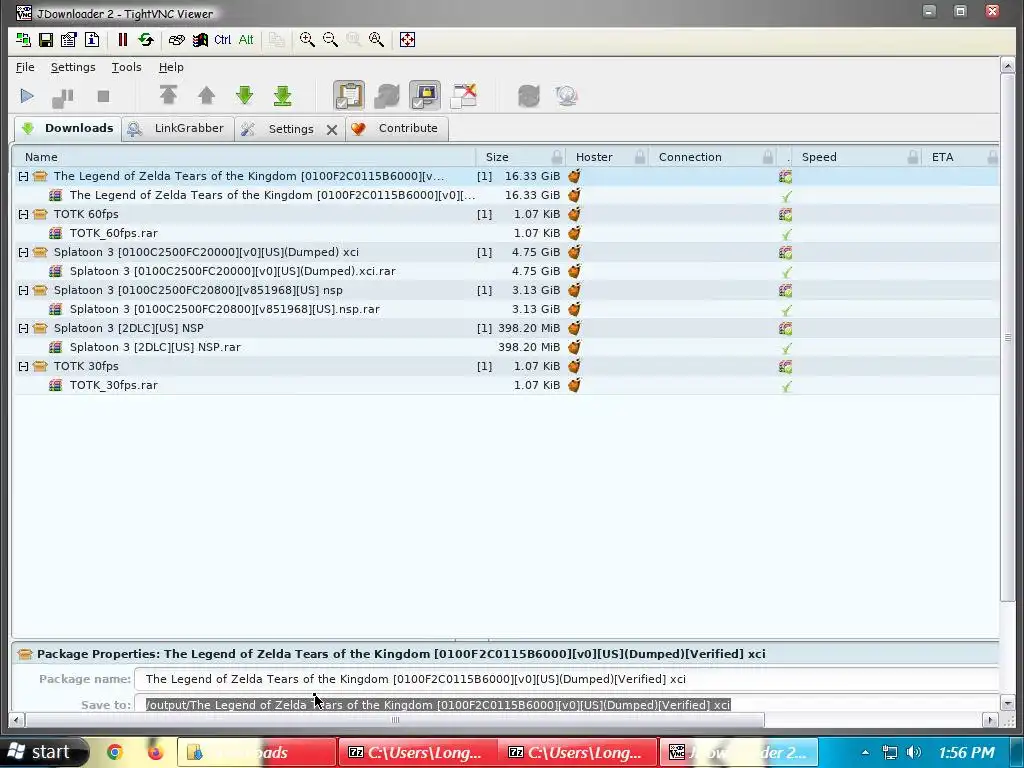This screenshot has width=1024, height=768.
Task: Close the Settings tab with its X
Action: point(332,129)
